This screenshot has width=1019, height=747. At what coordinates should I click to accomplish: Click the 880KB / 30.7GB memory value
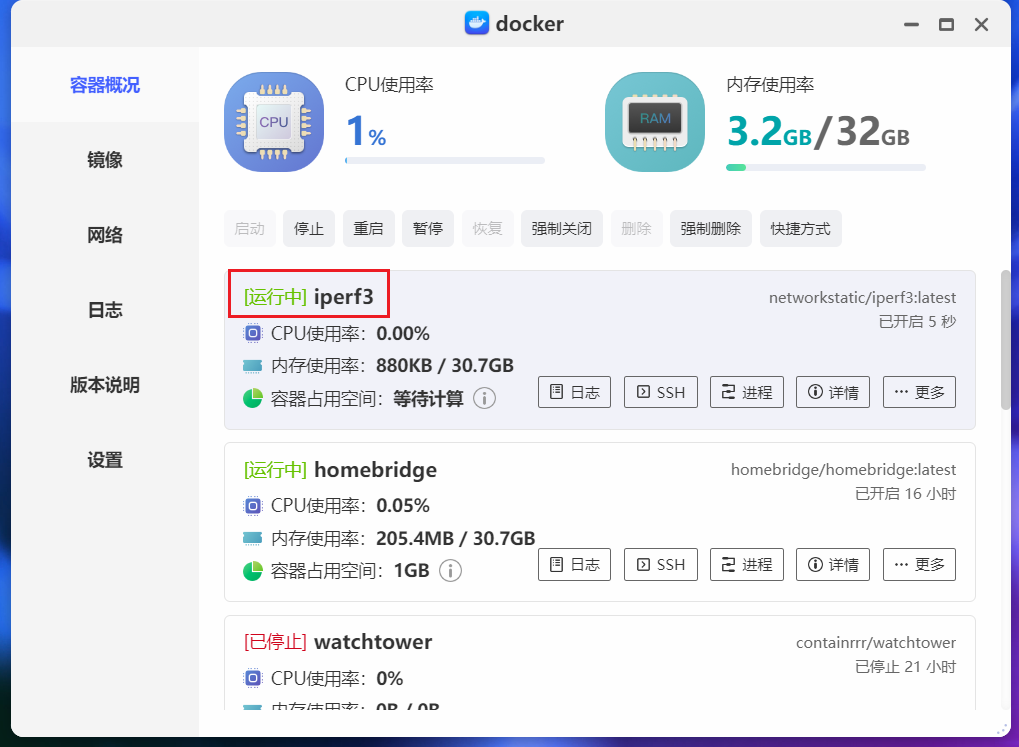point(445,365)
